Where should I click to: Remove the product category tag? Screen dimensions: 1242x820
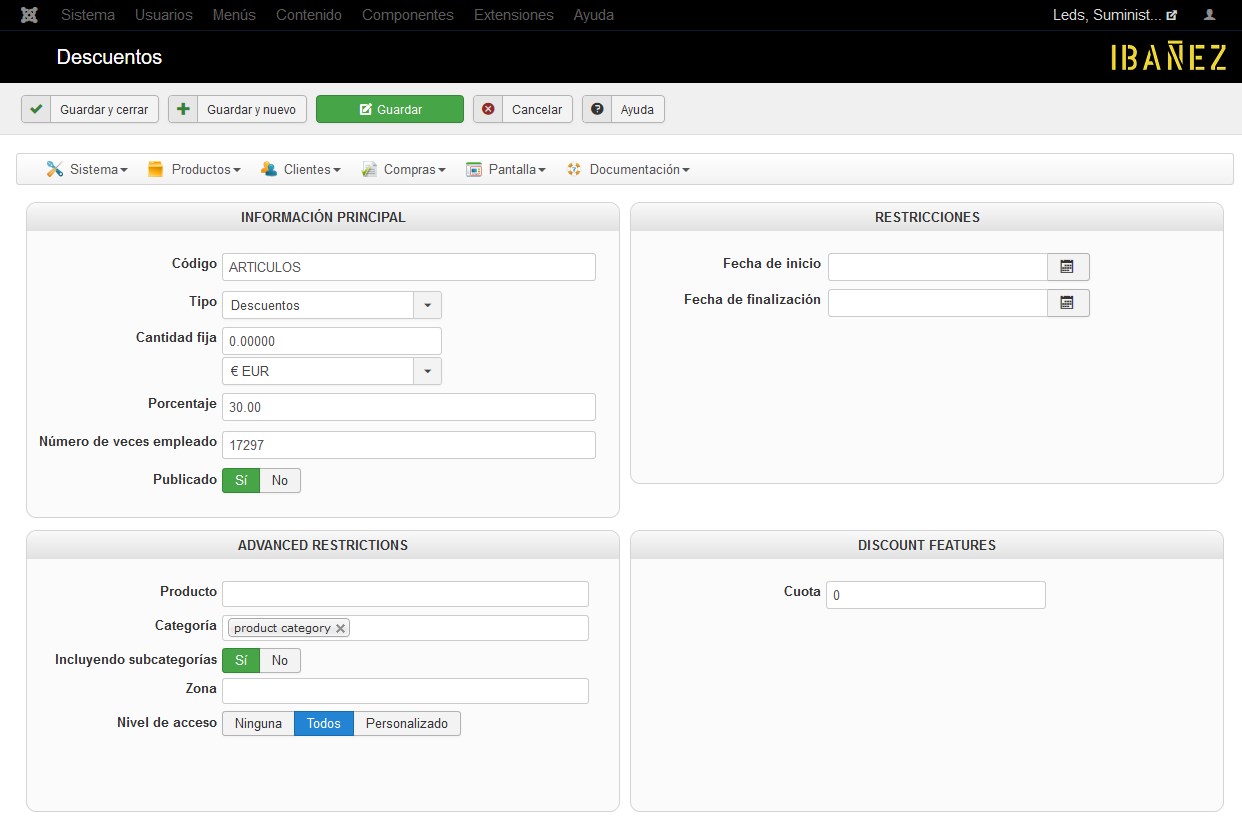(340, 628)
